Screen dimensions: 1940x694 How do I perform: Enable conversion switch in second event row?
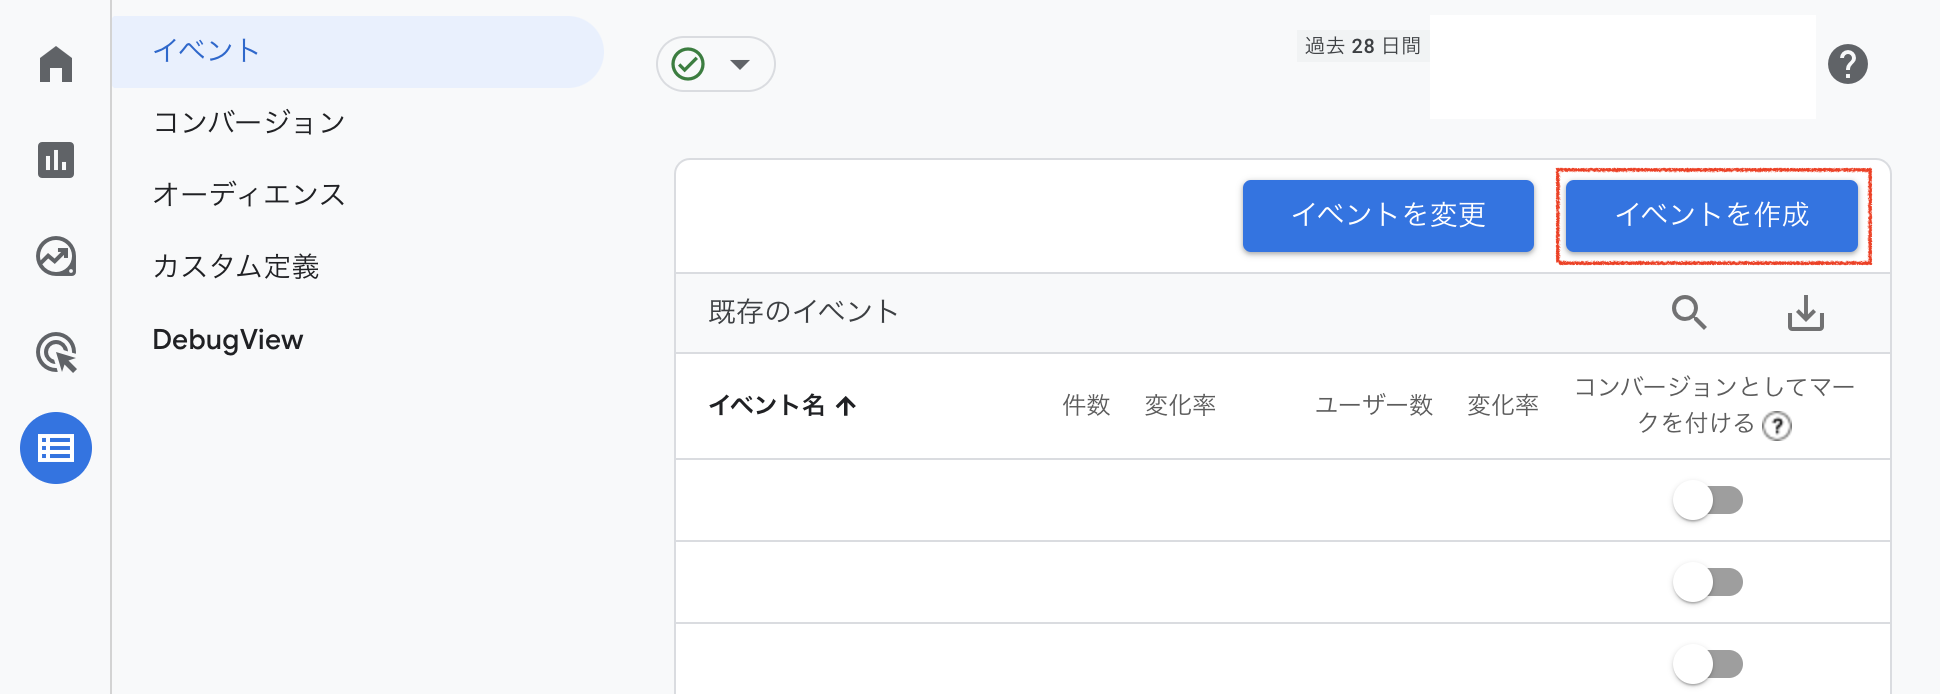1708,582
